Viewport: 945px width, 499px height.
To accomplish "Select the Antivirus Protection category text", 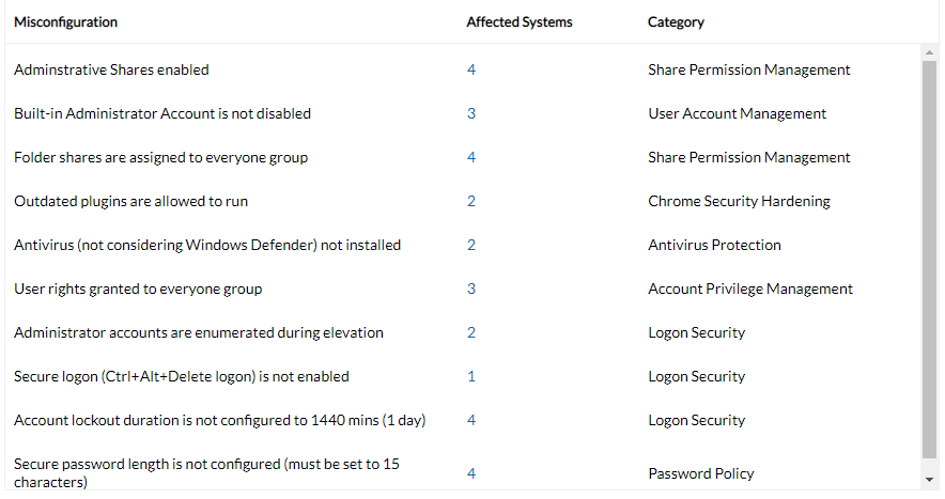I will pos(714,245).
